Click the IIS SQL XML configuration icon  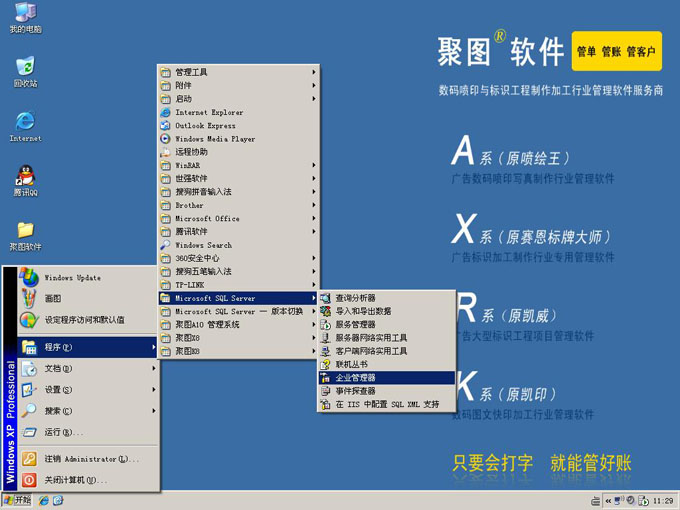coord(325,404)
